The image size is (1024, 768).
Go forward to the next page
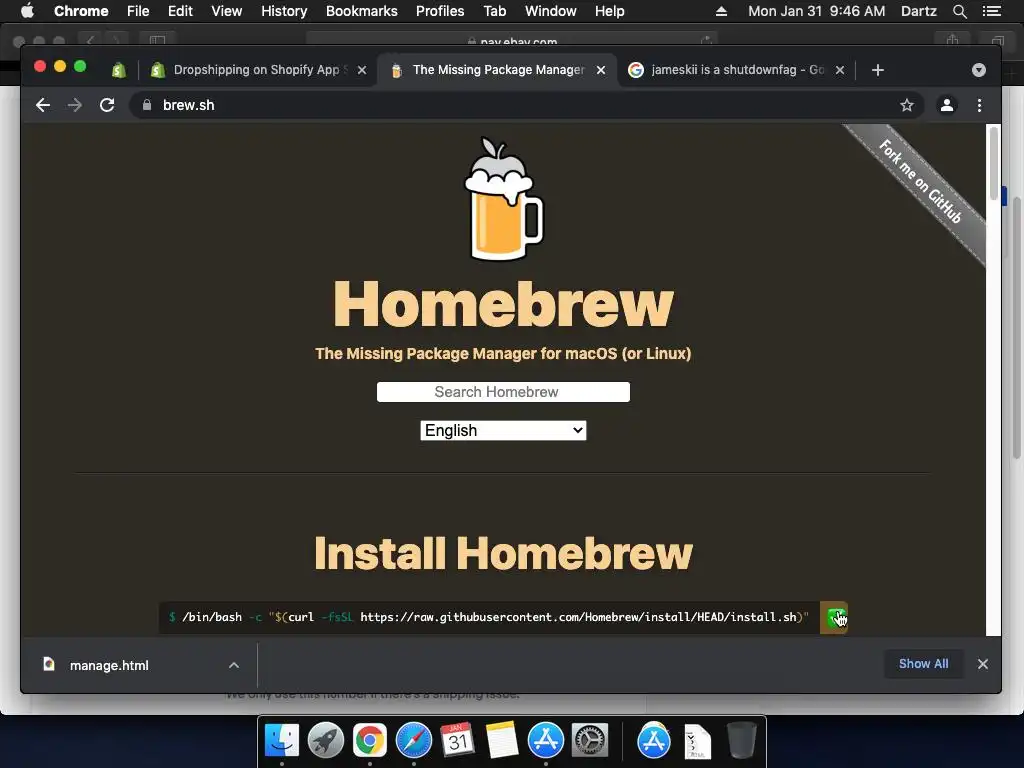click(74, 105)
